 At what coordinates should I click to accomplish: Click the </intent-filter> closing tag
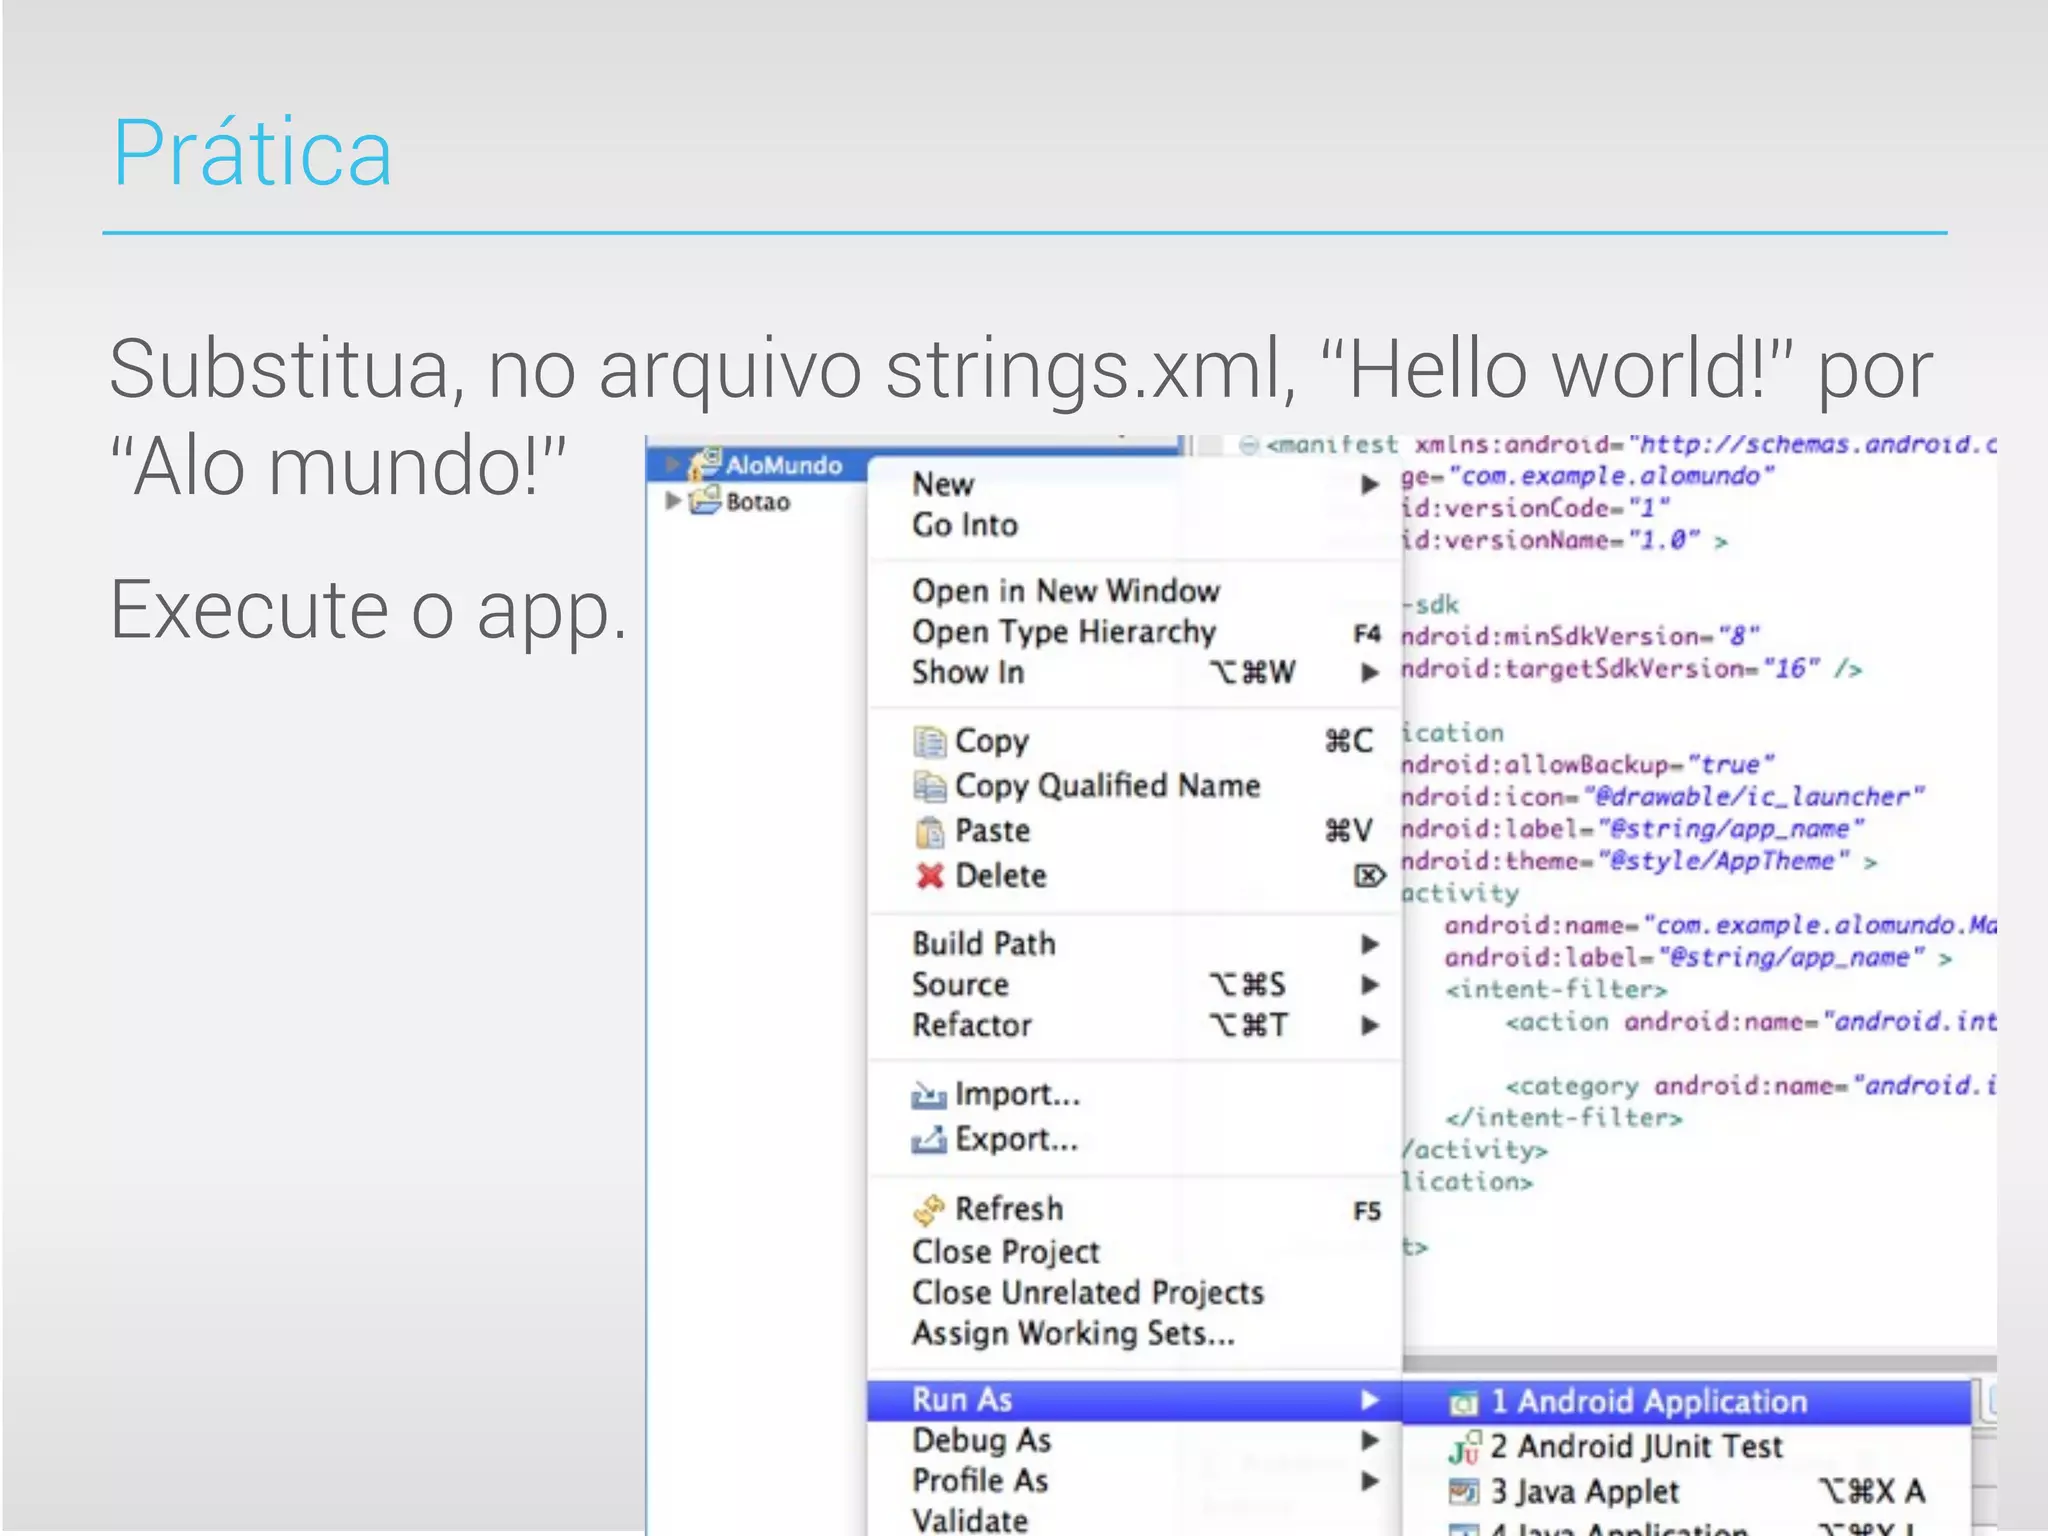(1564, 1118)
